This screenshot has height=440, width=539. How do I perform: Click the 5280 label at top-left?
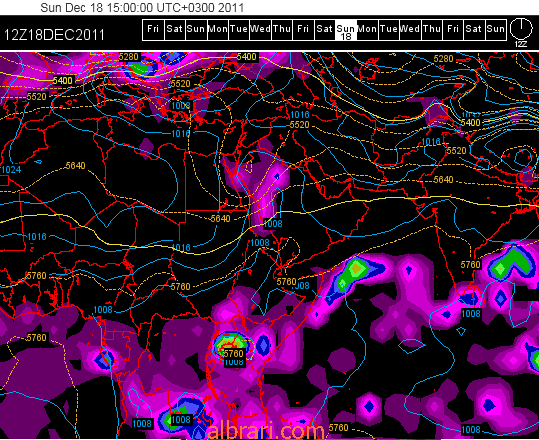129,57
